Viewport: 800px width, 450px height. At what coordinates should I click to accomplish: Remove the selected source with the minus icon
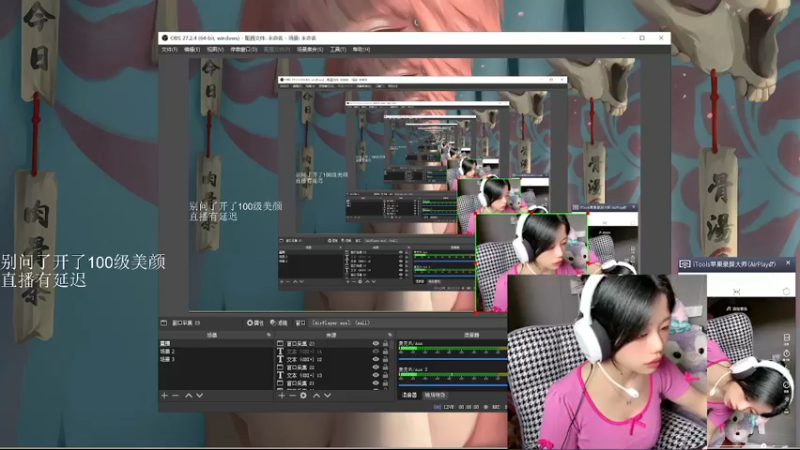coord(292,395)
